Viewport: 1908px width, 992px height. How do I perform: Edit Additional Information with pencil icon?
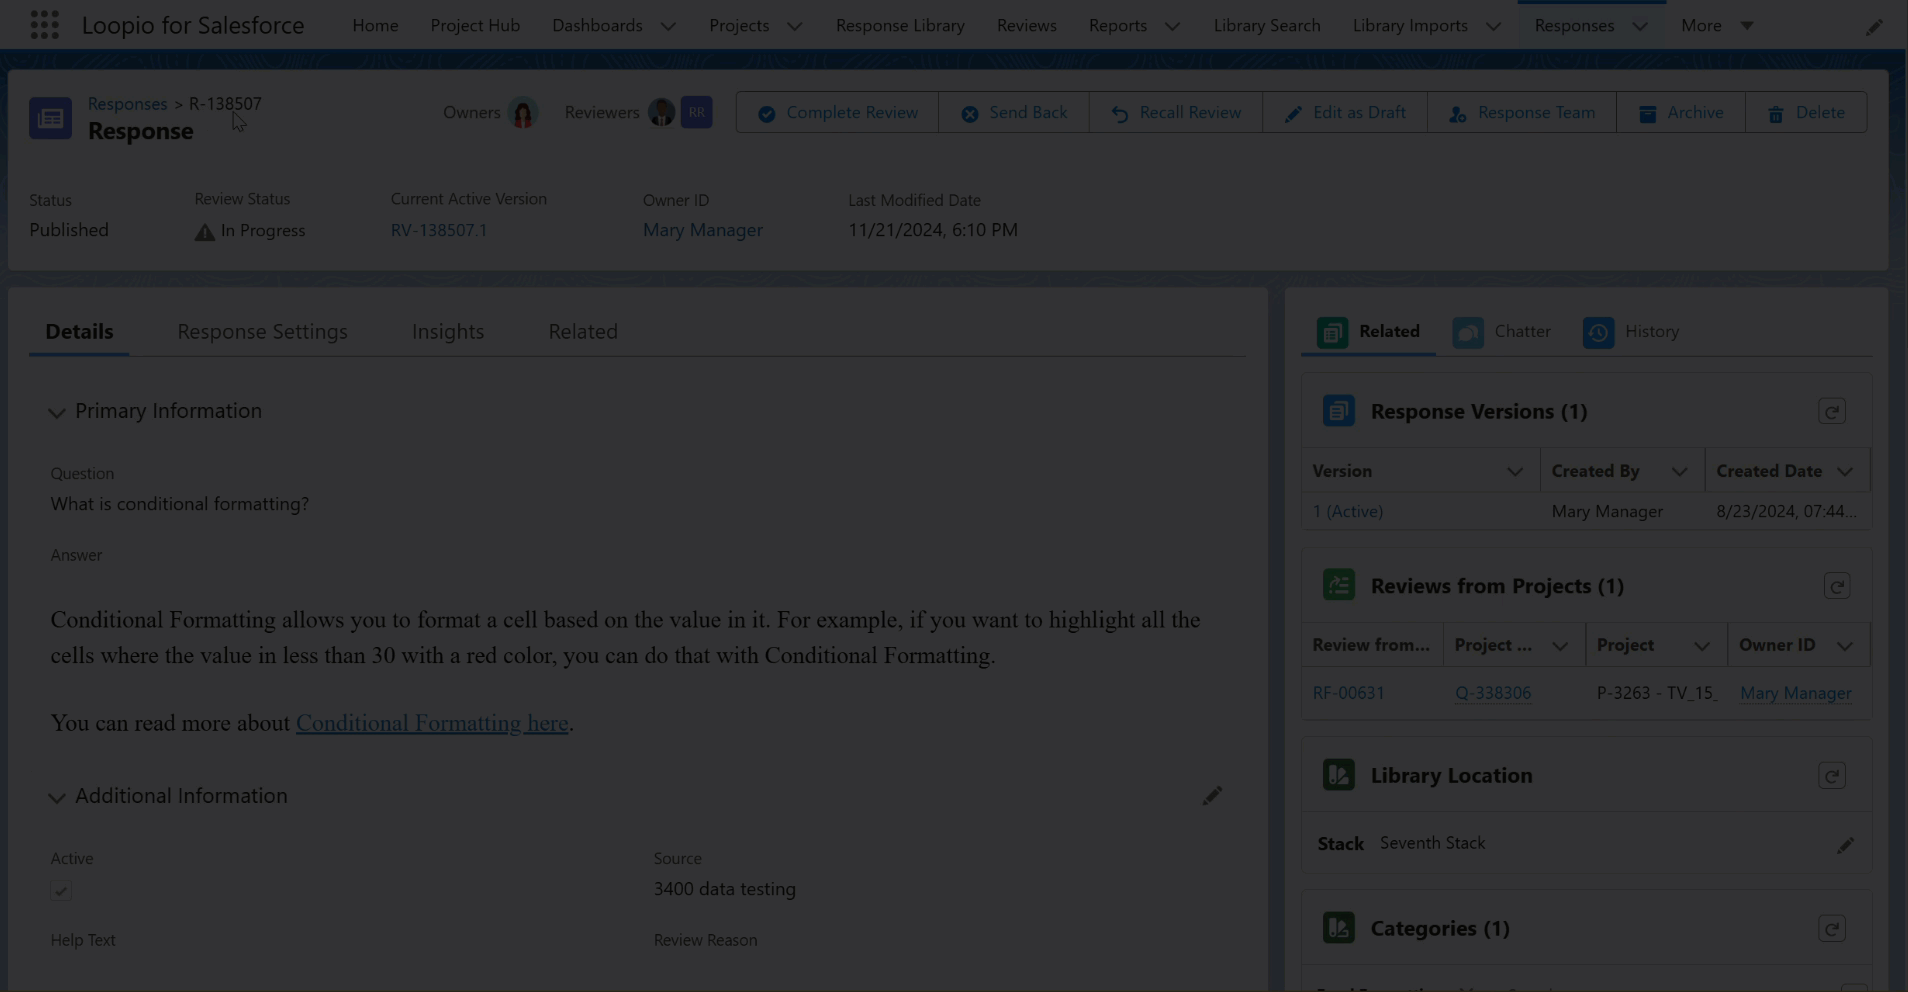(1212, 796)
